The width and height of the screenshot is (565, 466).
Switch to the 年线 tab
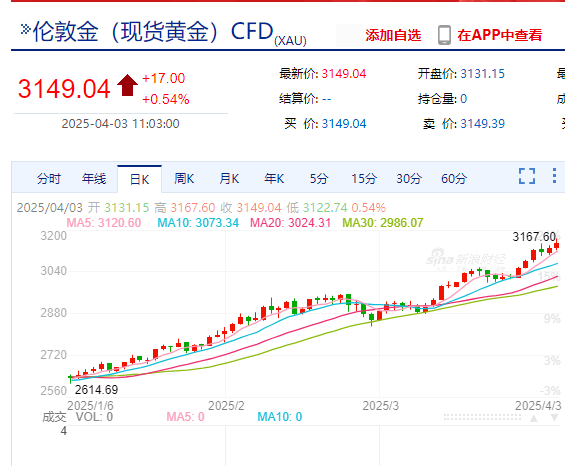tap(94, 179)
